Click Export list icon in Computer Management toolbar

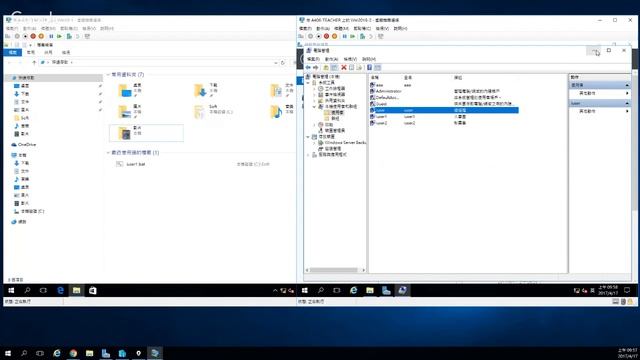(x=359, y=67)
